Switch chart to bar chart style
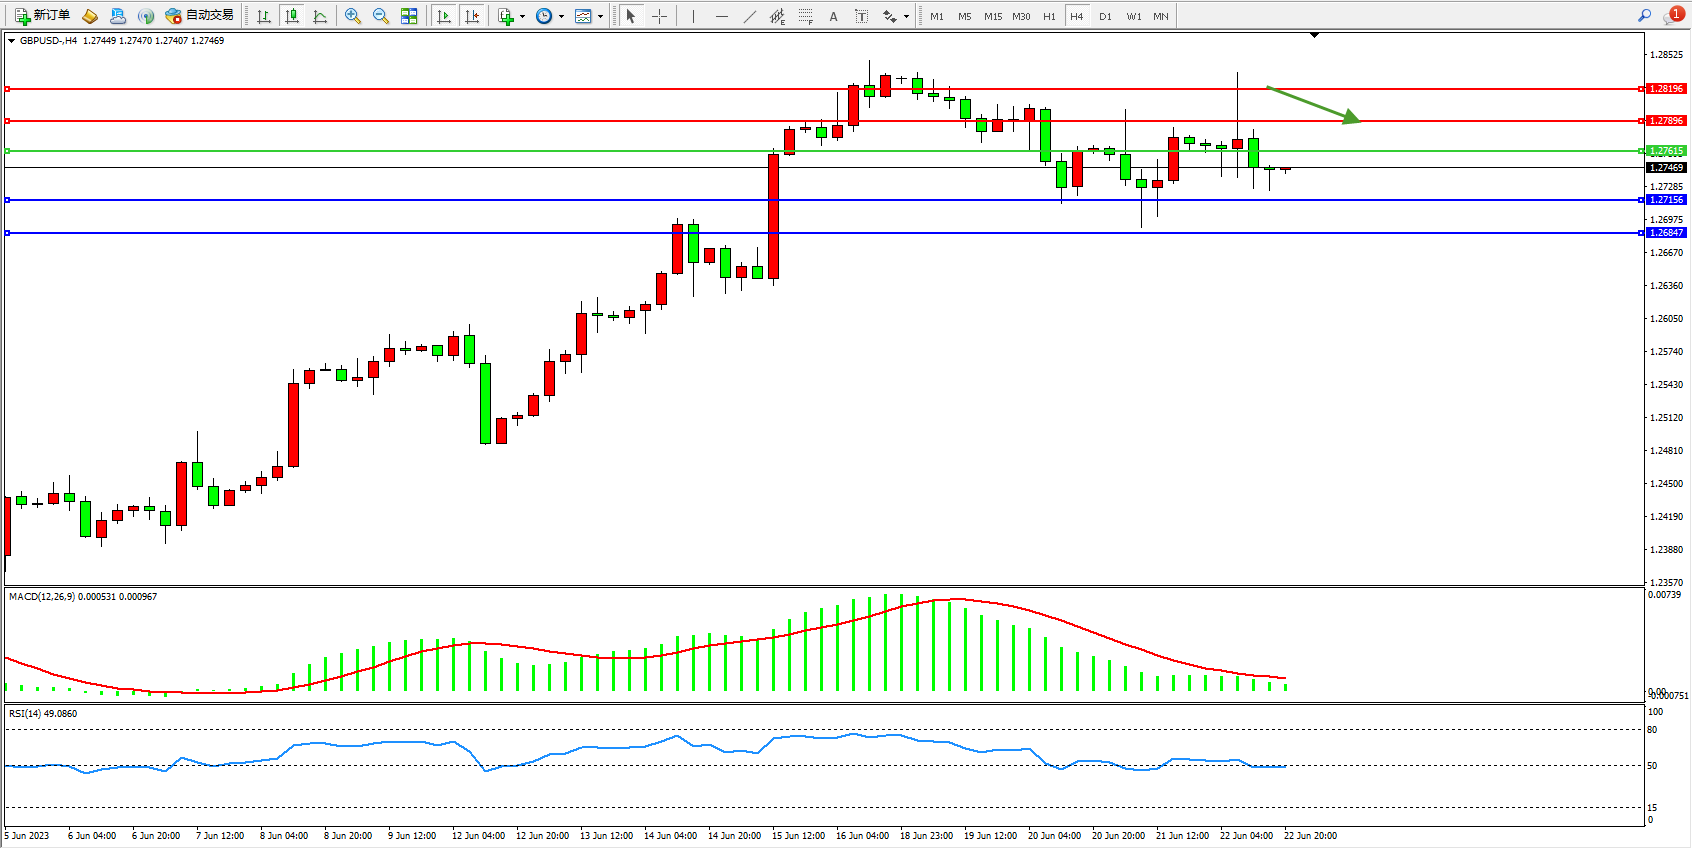This screenshot has height=849, width=1692. pos(264,16)
